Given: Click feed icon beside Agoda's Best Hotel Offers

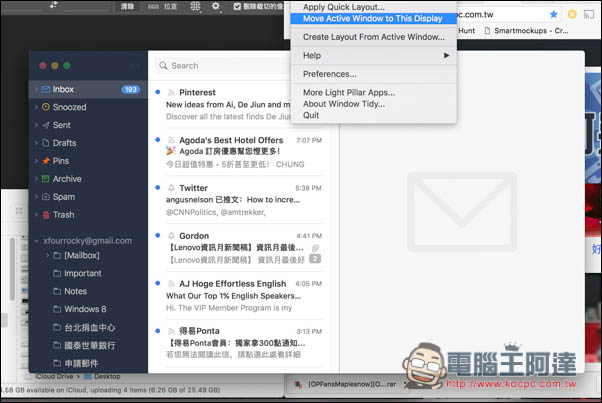Looking at the screenshot, I should pos(171,140).
